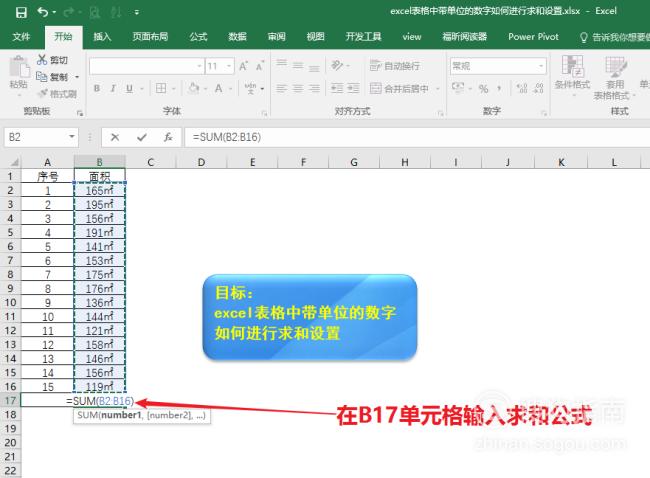Open the Page Layout (页面布局) tab
650x478 pixels.
pyautogui.click(x=150, y=36)
